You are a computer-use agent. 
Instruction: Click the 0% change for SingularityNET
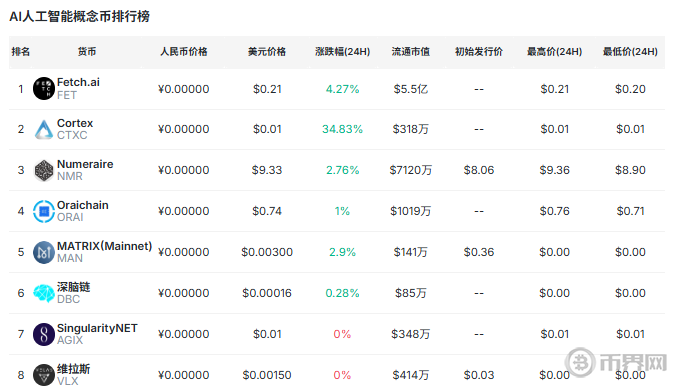[342, 334]
